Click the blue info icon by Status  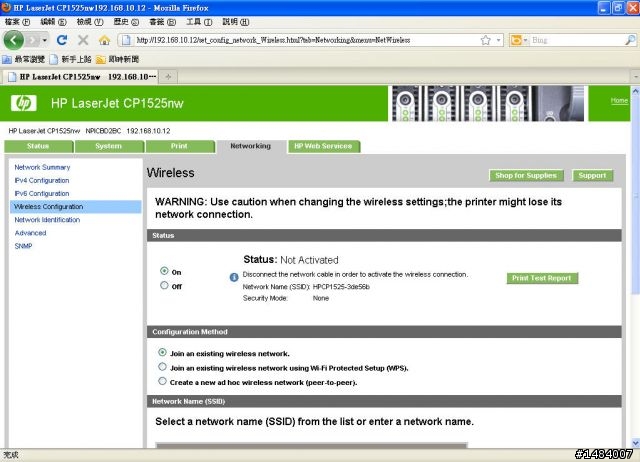point(233,278)
